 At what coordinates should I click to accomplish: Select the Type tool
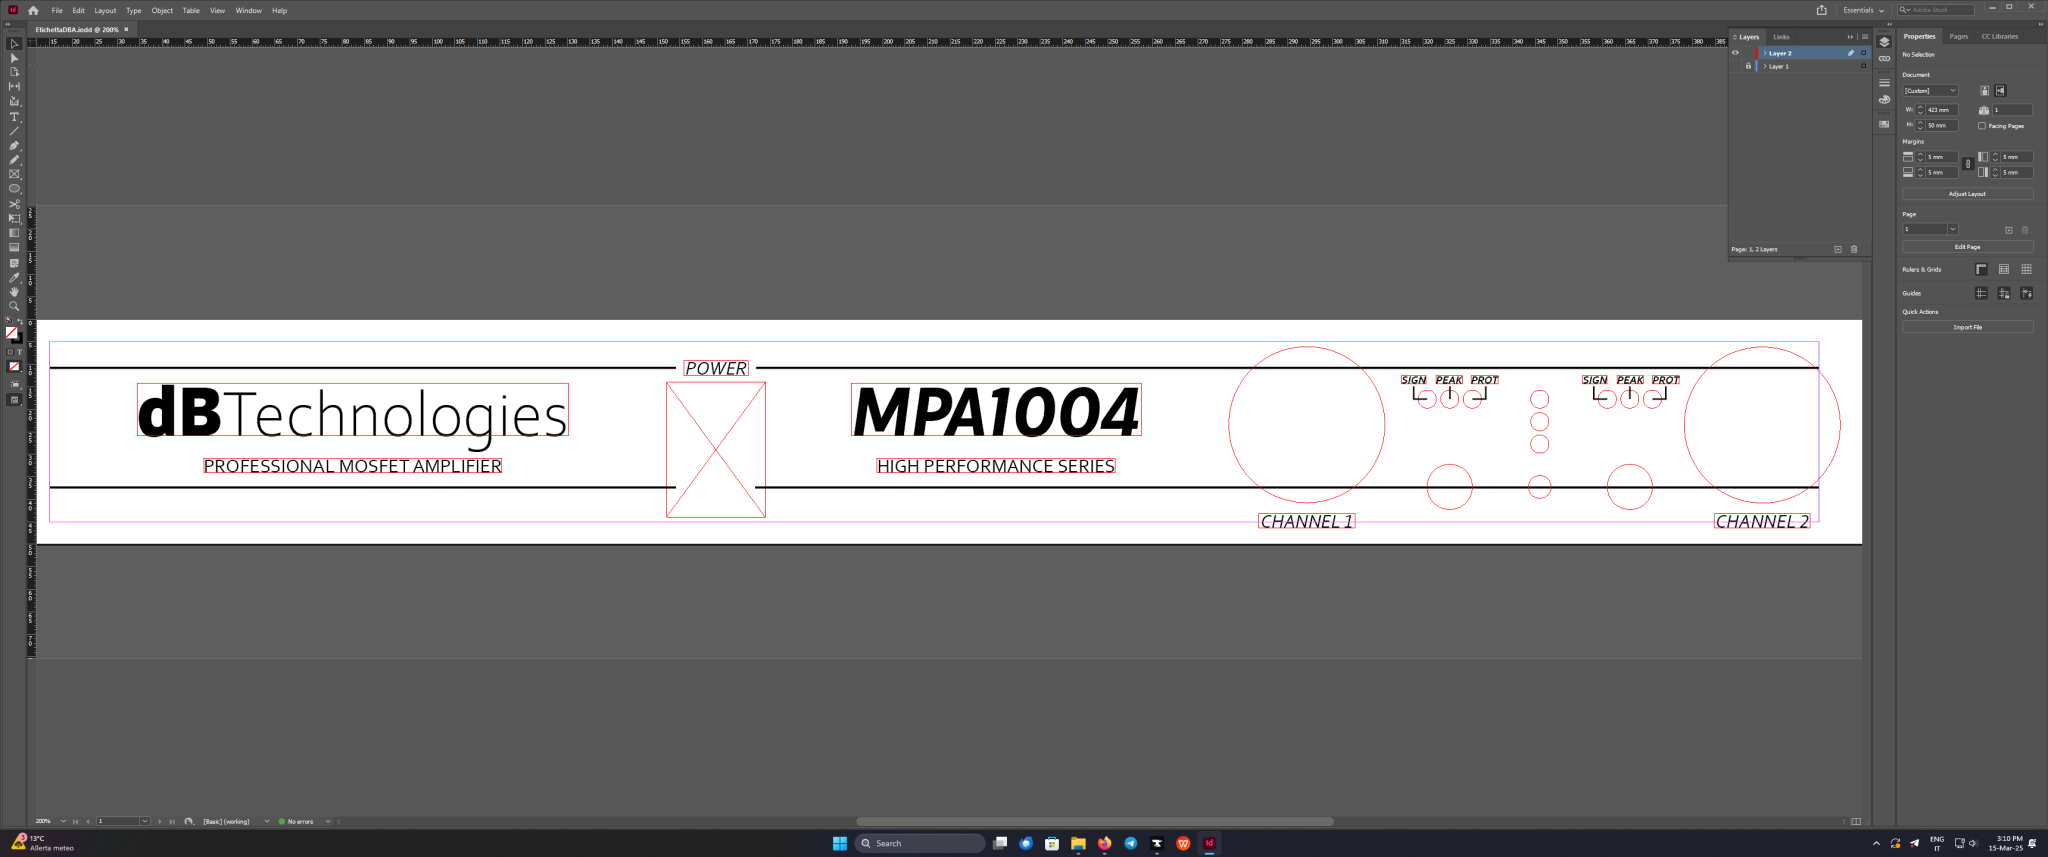pyautogui.click(x=14, y=117)
